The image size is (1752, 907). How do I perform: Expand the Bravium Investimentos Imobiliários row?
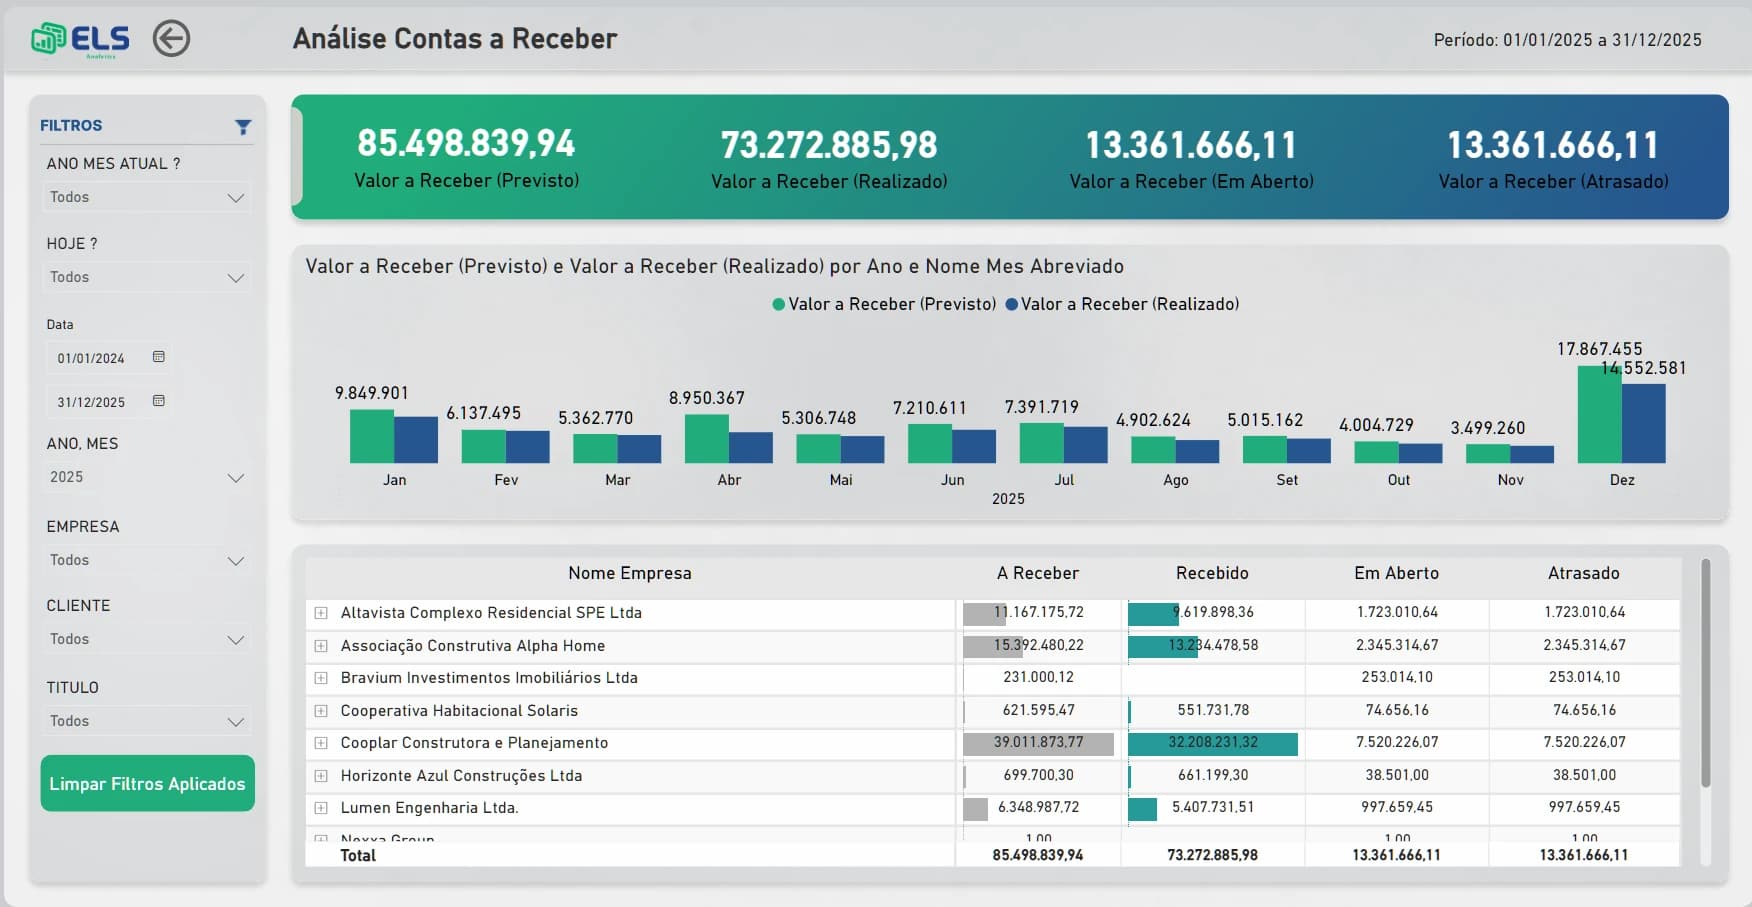[321, 678]
